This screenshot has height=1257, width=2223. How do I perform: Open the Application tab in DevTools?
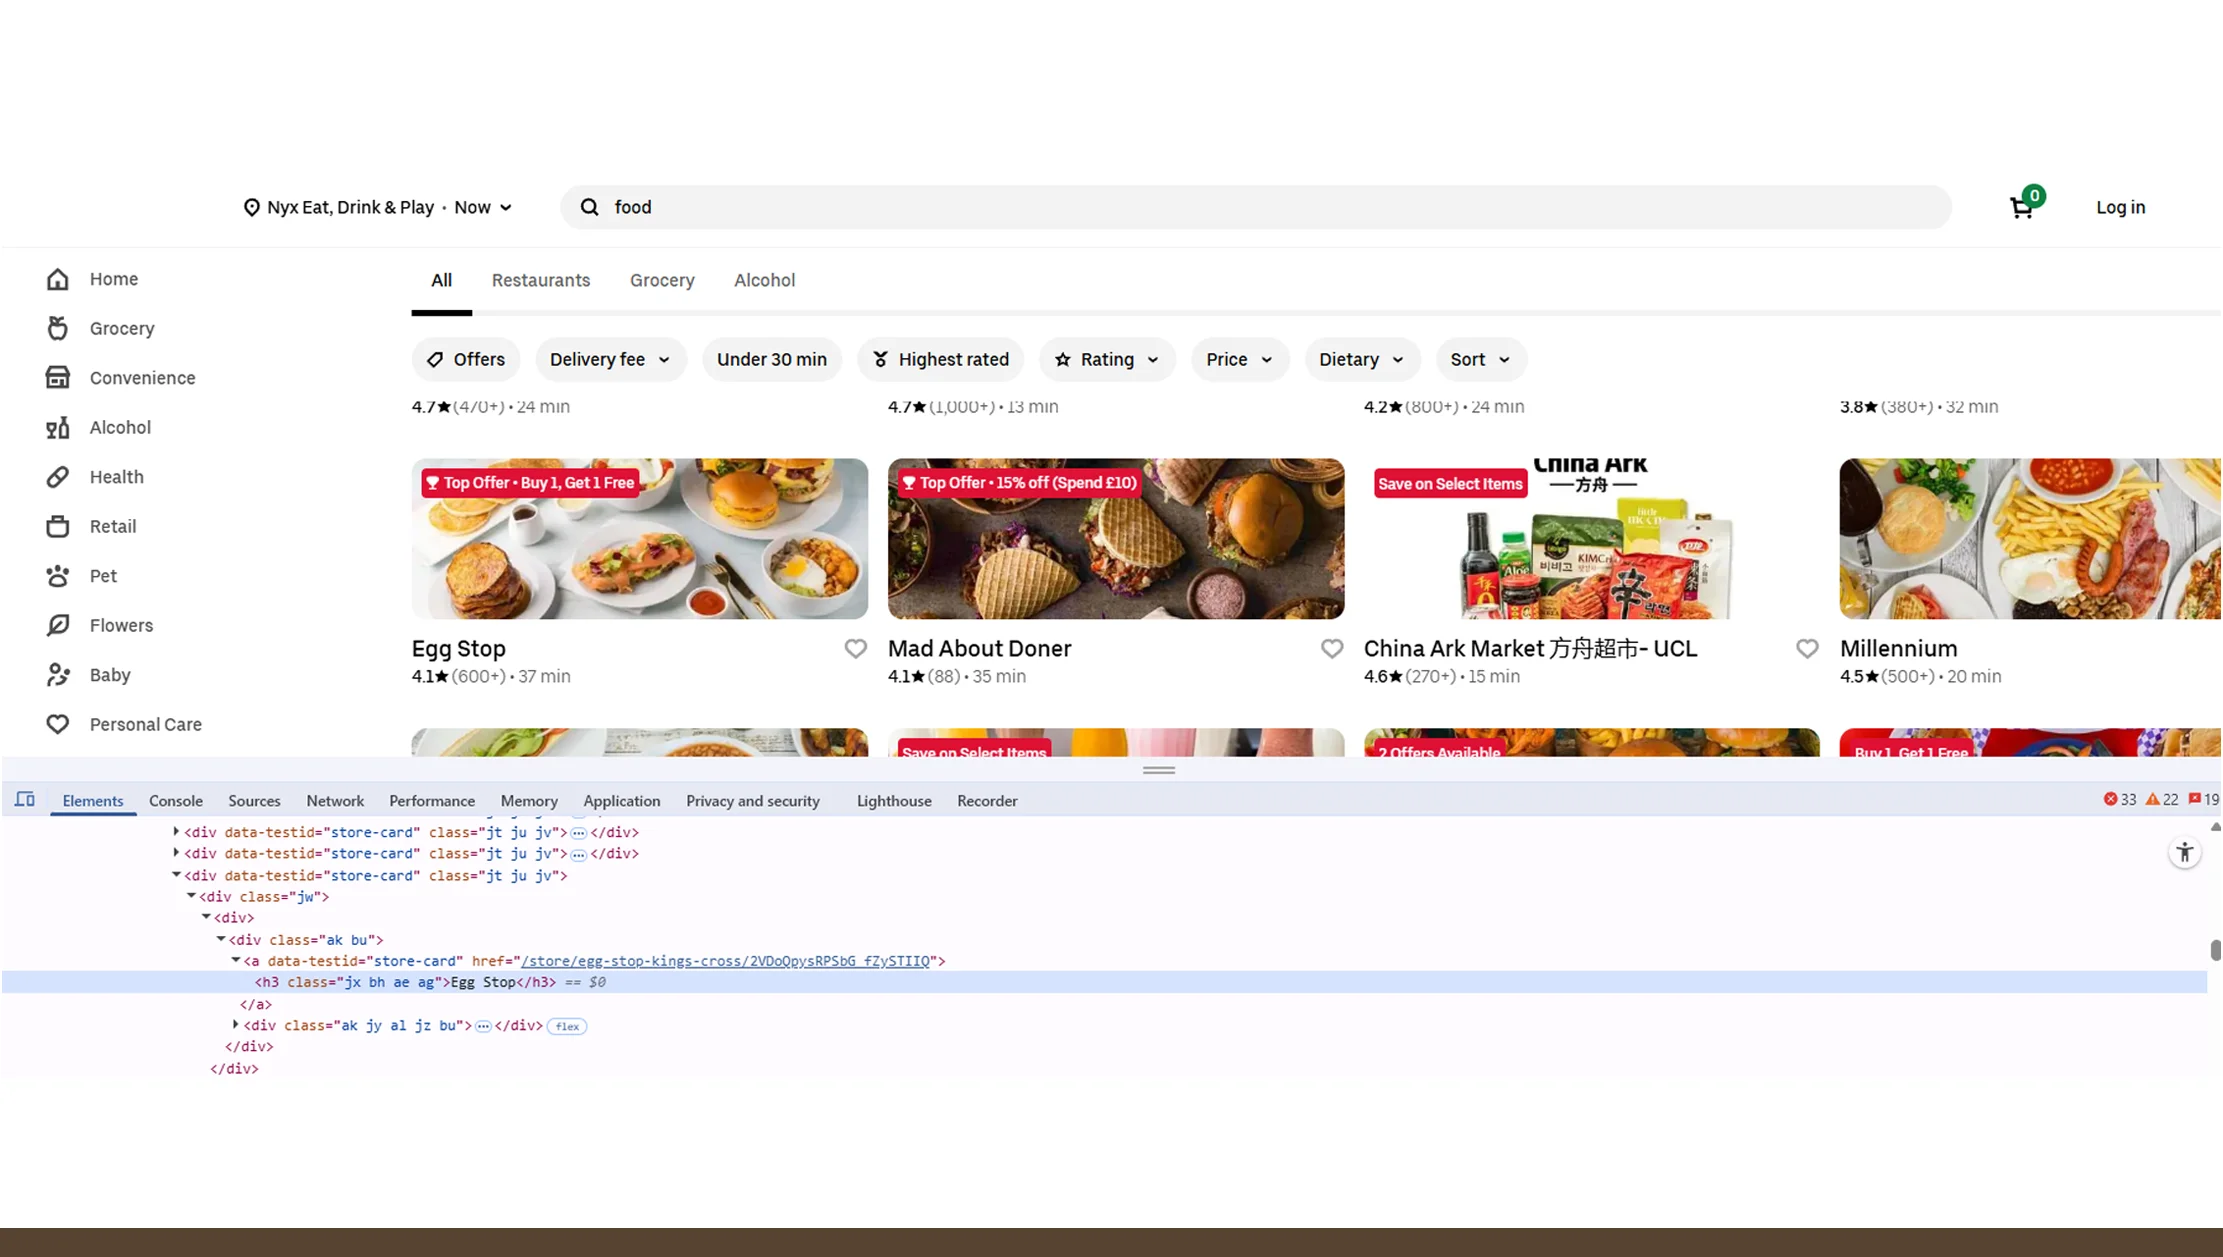[x=622, y=801]
